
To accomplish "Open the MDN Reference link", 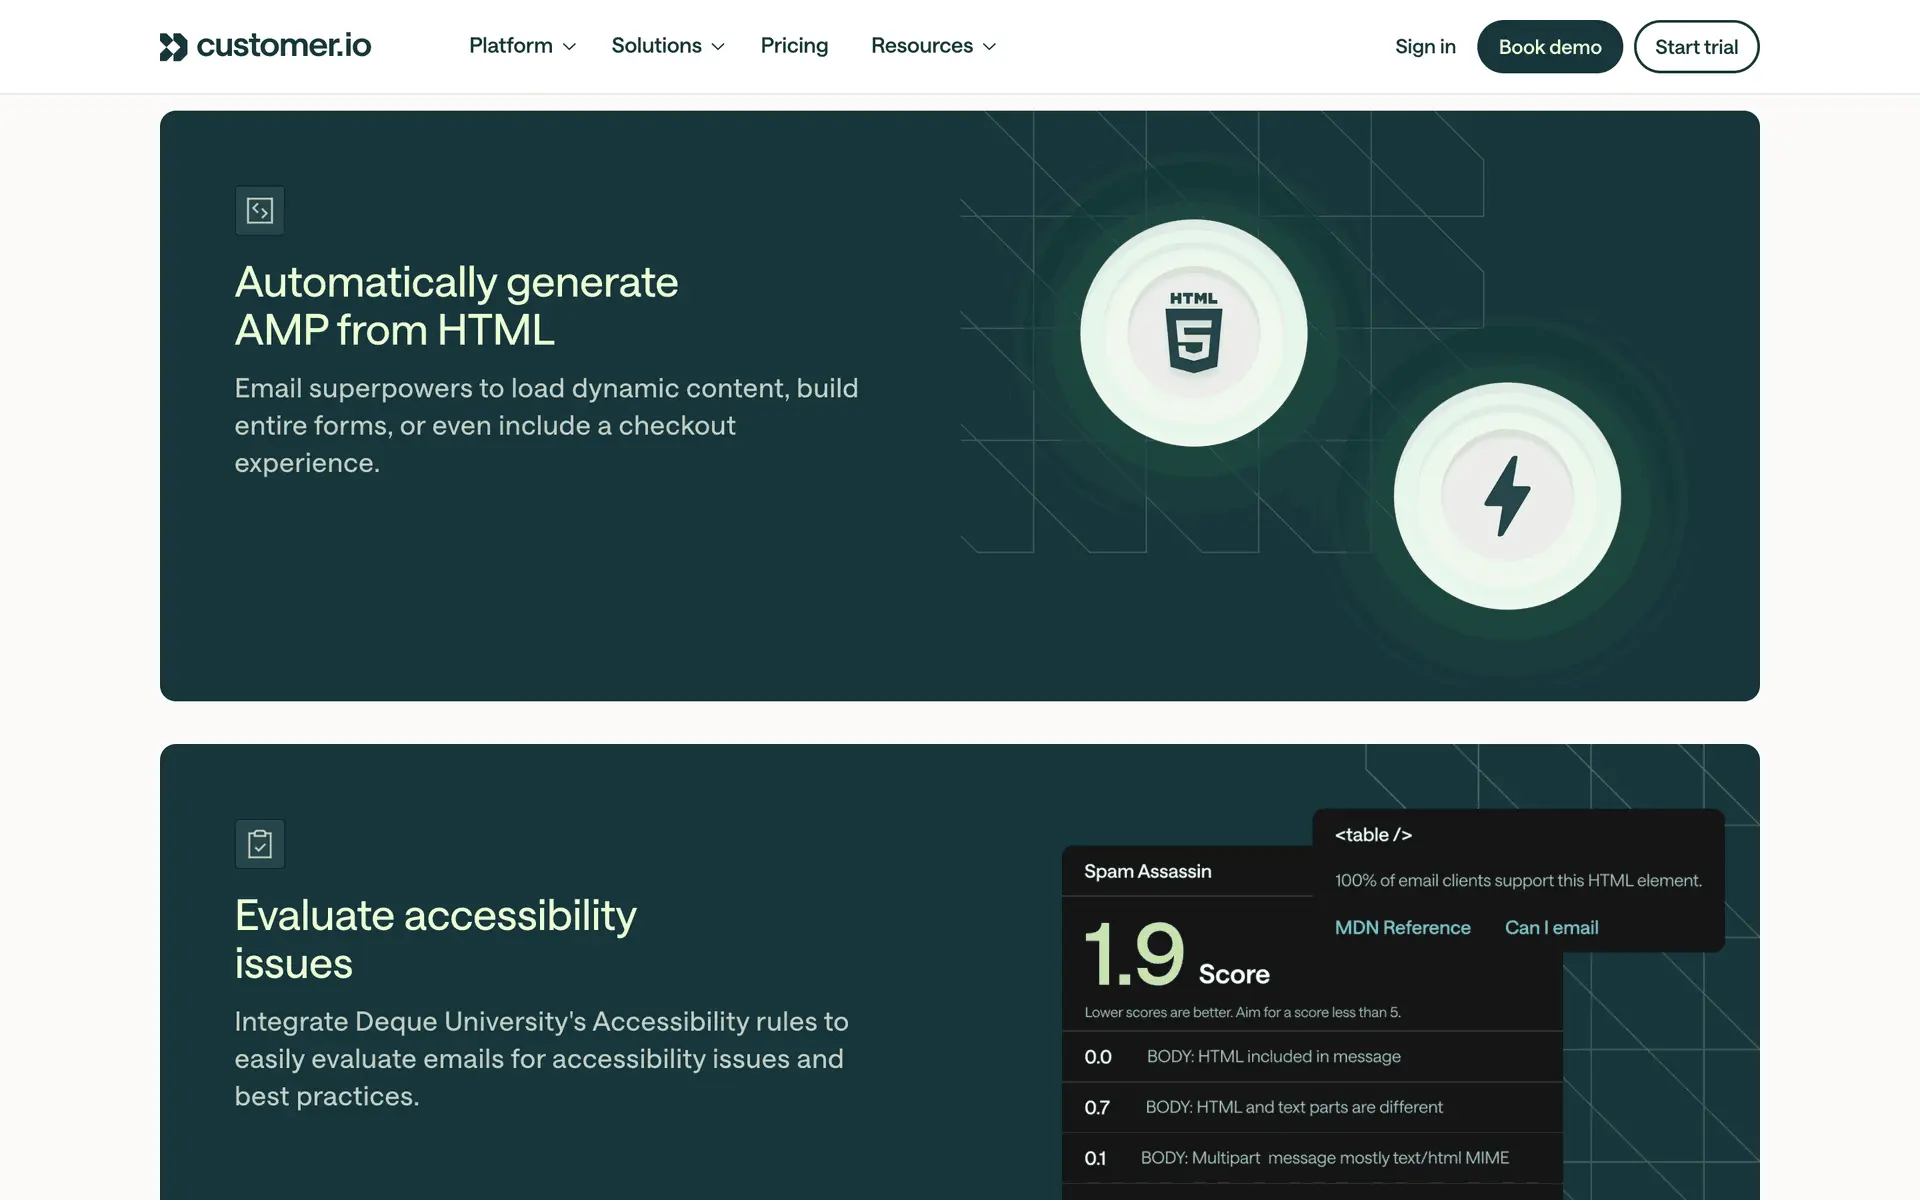I will (x=1402, y=928).
